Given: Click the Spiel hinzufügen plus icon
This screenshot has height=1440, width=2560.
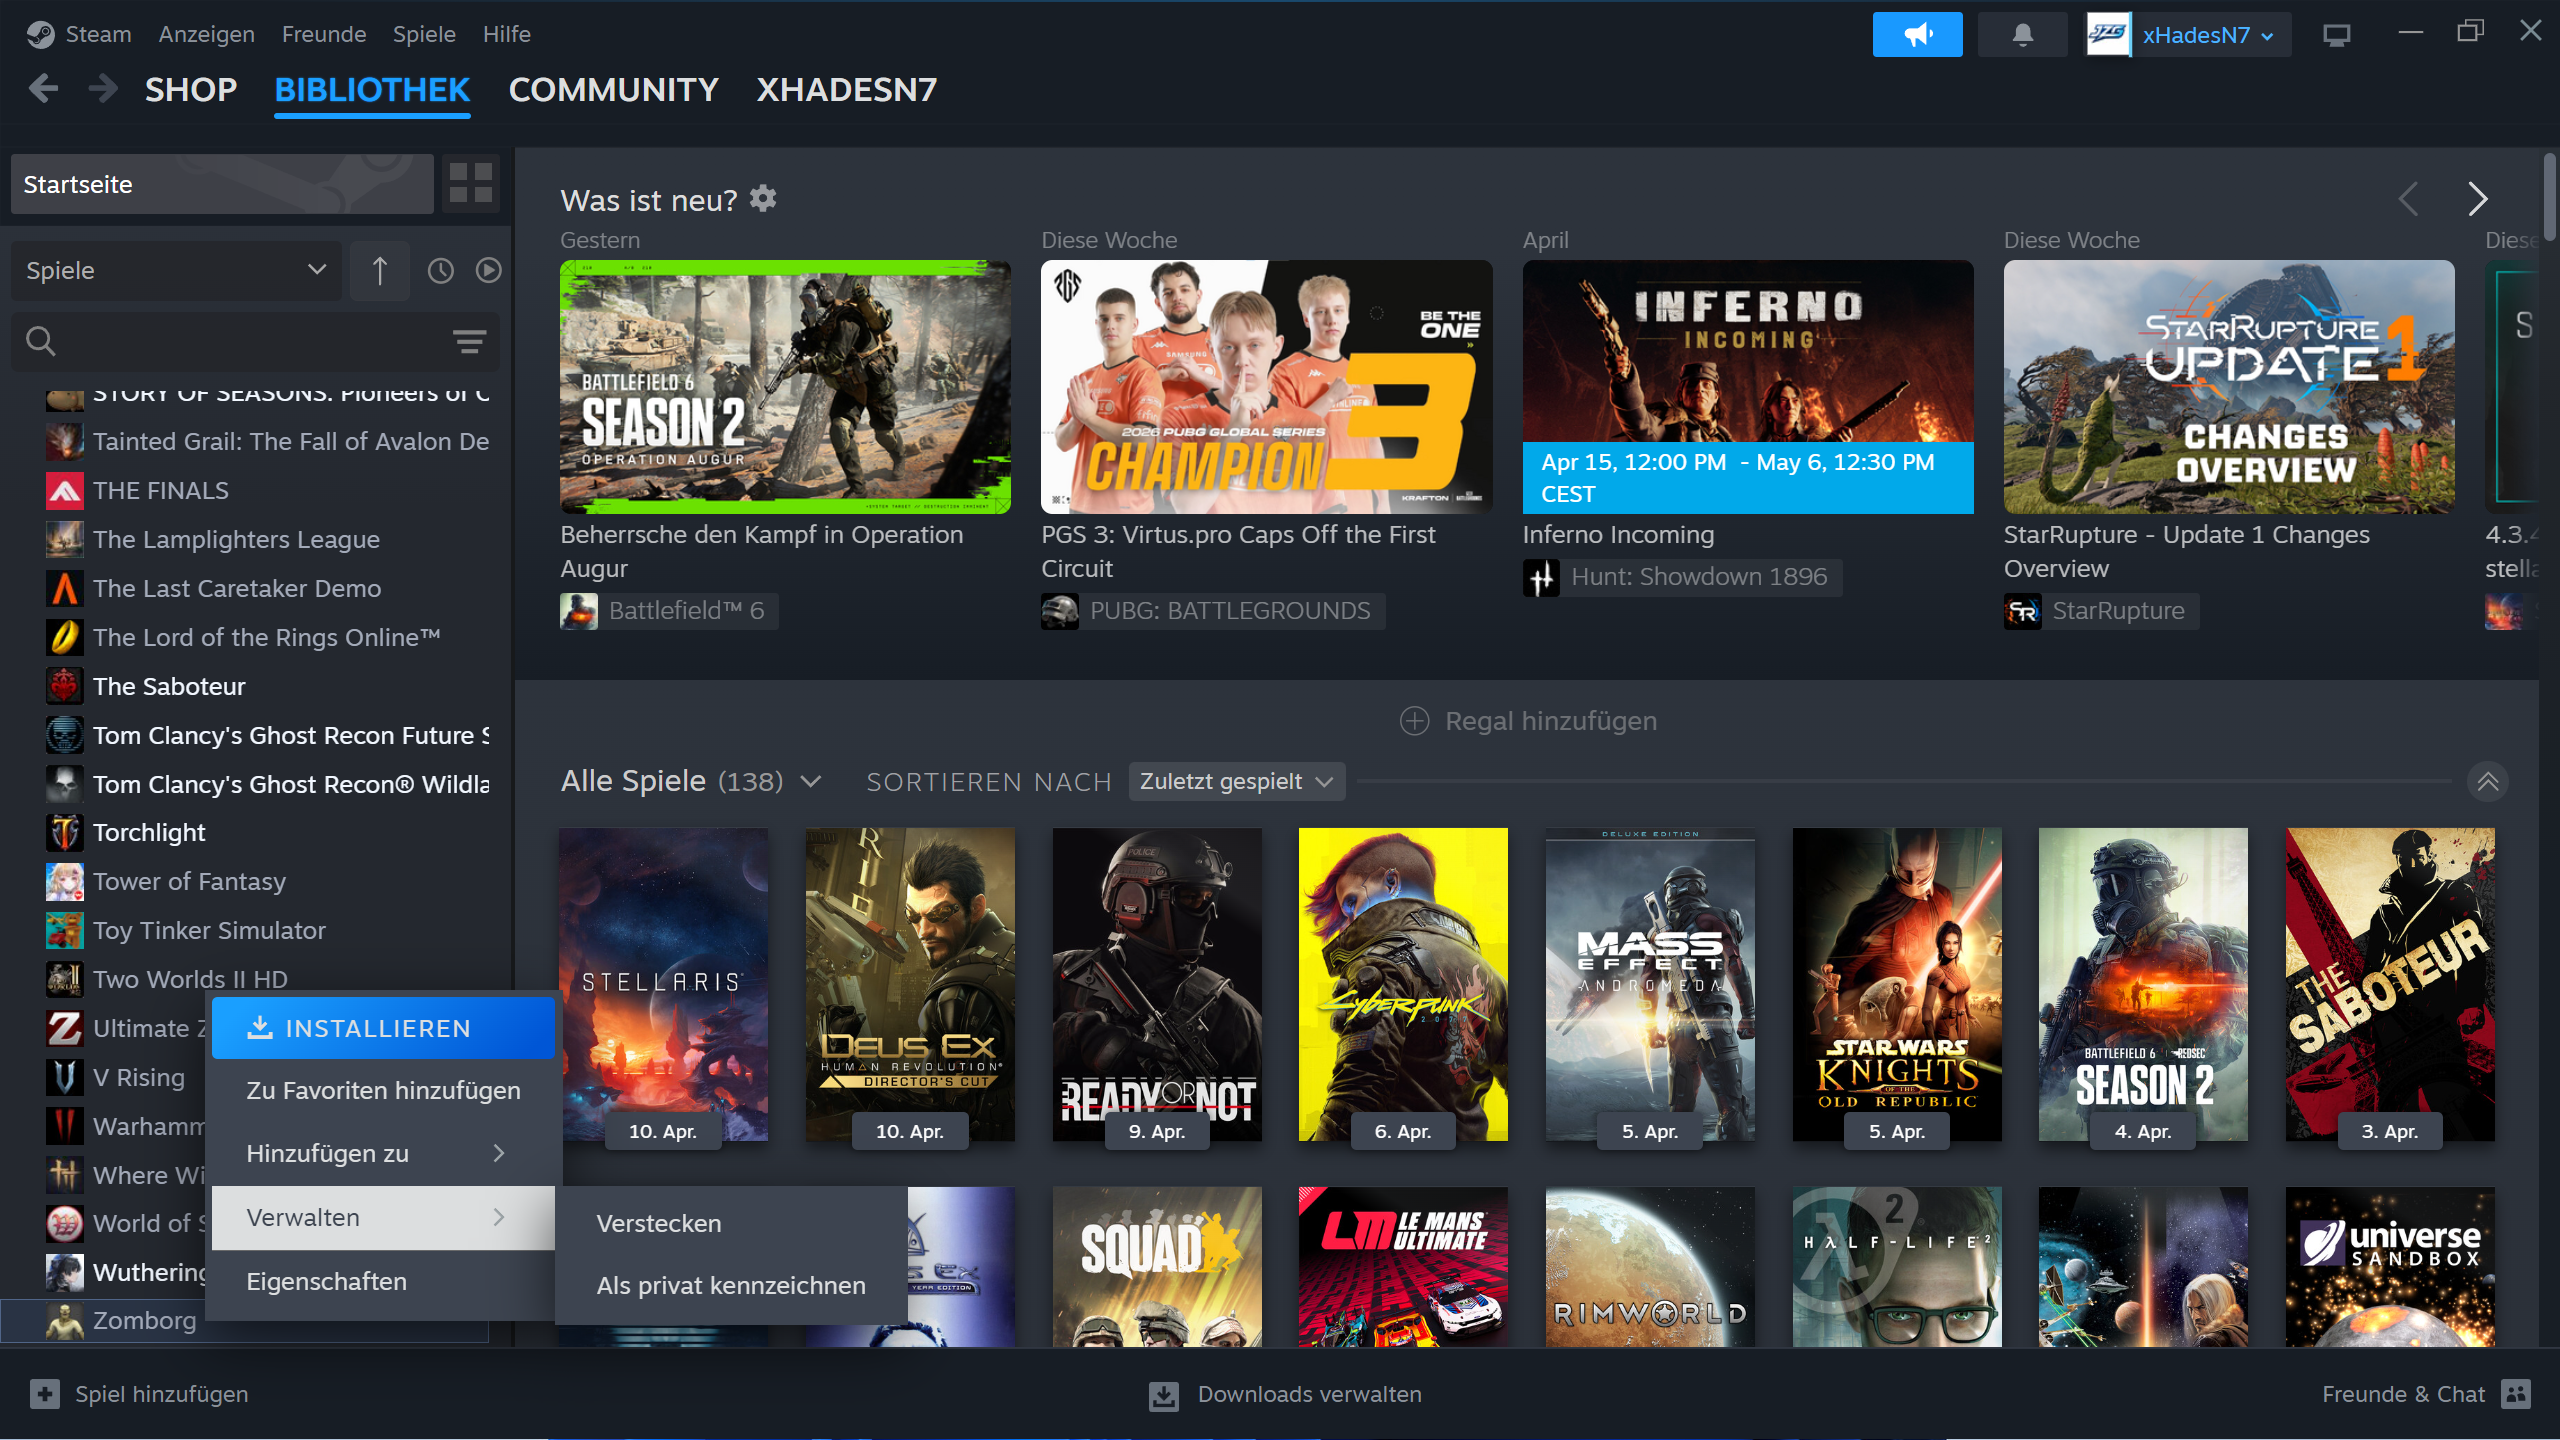Looking at the screenshot, I should tap(45, 1394).
